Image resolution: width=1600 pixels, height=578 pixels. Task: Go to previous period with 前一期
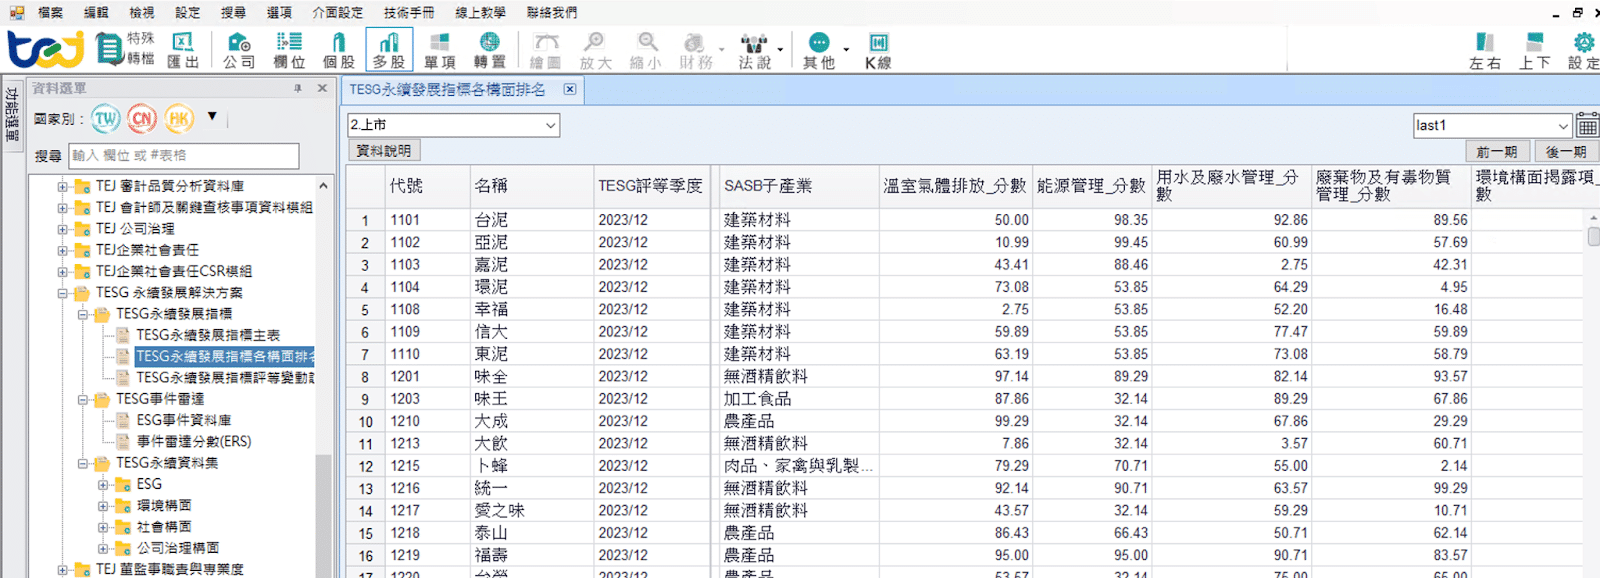coord(1496,152)
